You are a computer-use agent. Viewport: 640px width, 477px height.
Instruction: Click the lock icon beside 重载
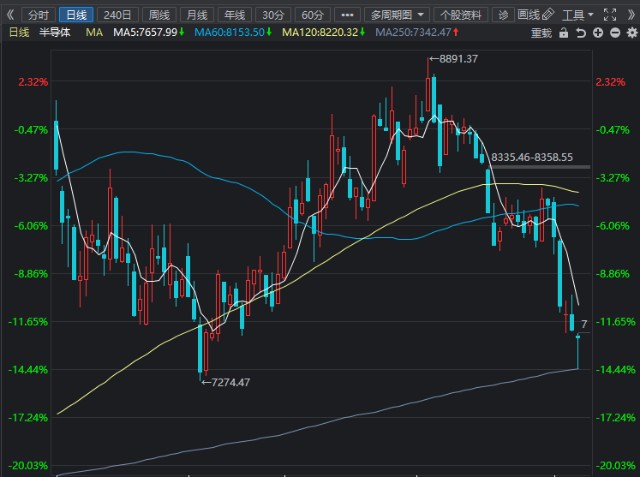564,33
